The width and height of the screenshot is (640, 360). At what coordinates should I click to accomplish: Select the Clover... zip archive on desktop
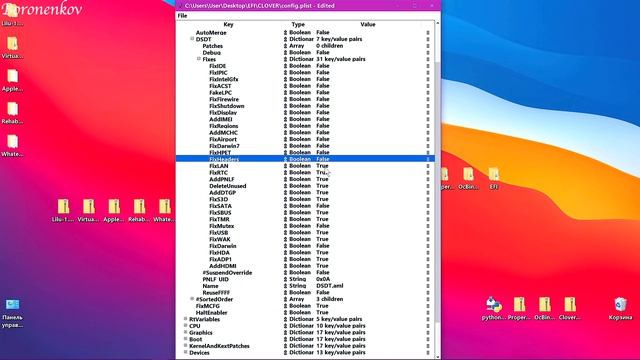click(x=570, y=309)
